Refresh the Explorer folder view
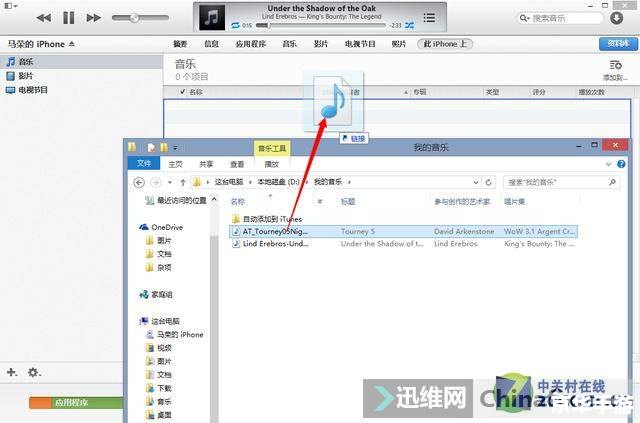This screenshot has width=640, height=423. (489, 183)
